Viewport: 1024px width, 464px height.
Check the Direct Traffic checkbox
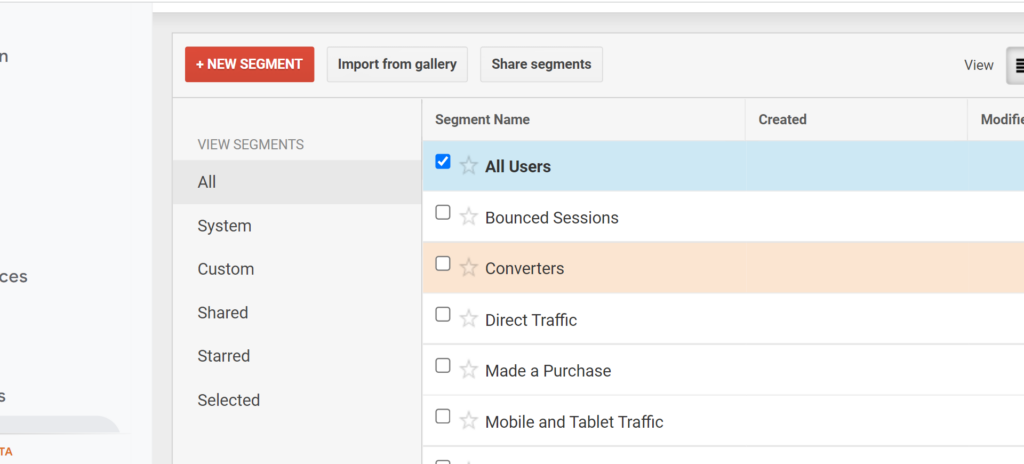tap(443, 314)
